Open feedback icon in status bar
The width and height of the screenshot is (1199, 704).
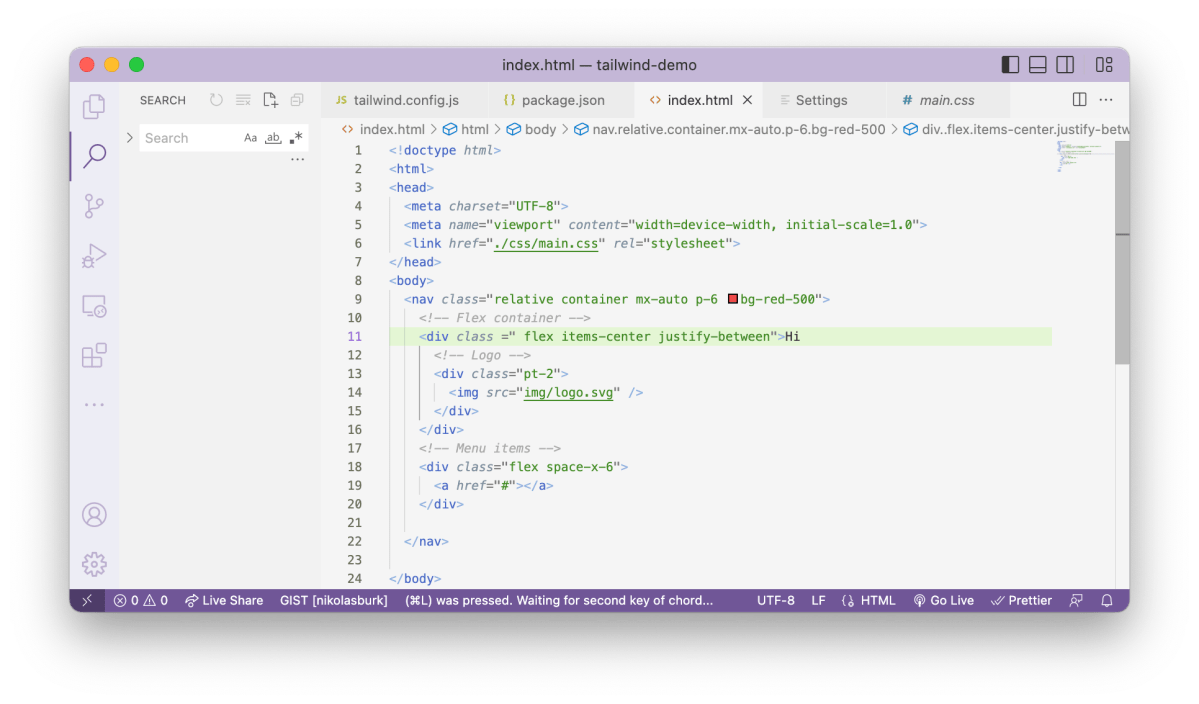1076,601
